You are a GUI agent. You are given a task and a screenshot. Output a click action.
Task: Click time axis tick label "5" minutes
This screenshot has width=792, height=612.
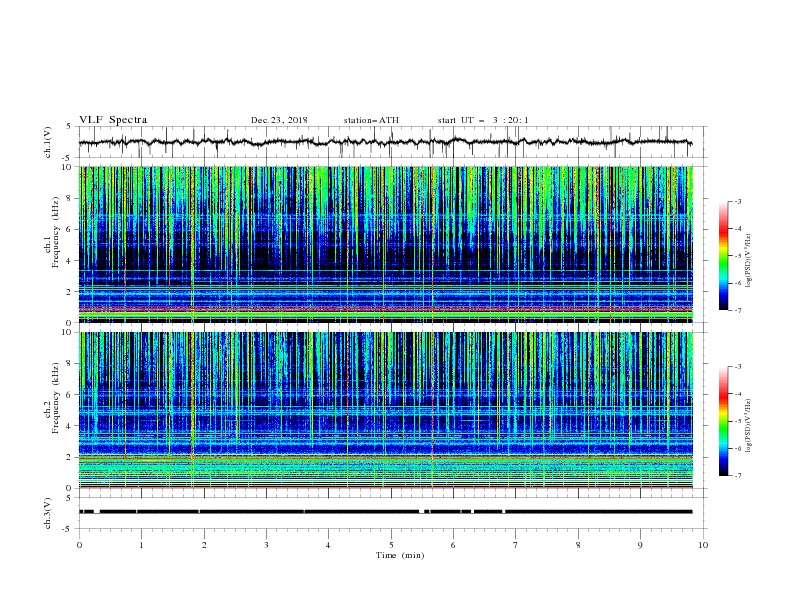click(391, 545)
